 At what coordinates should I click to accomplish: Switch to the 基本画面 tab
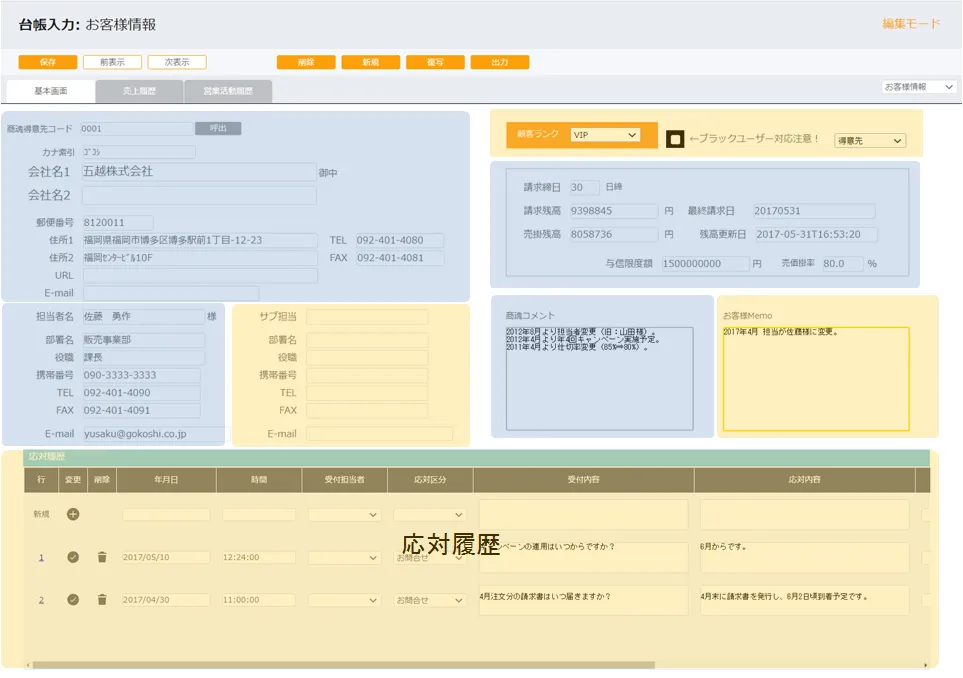pos(51,91)
